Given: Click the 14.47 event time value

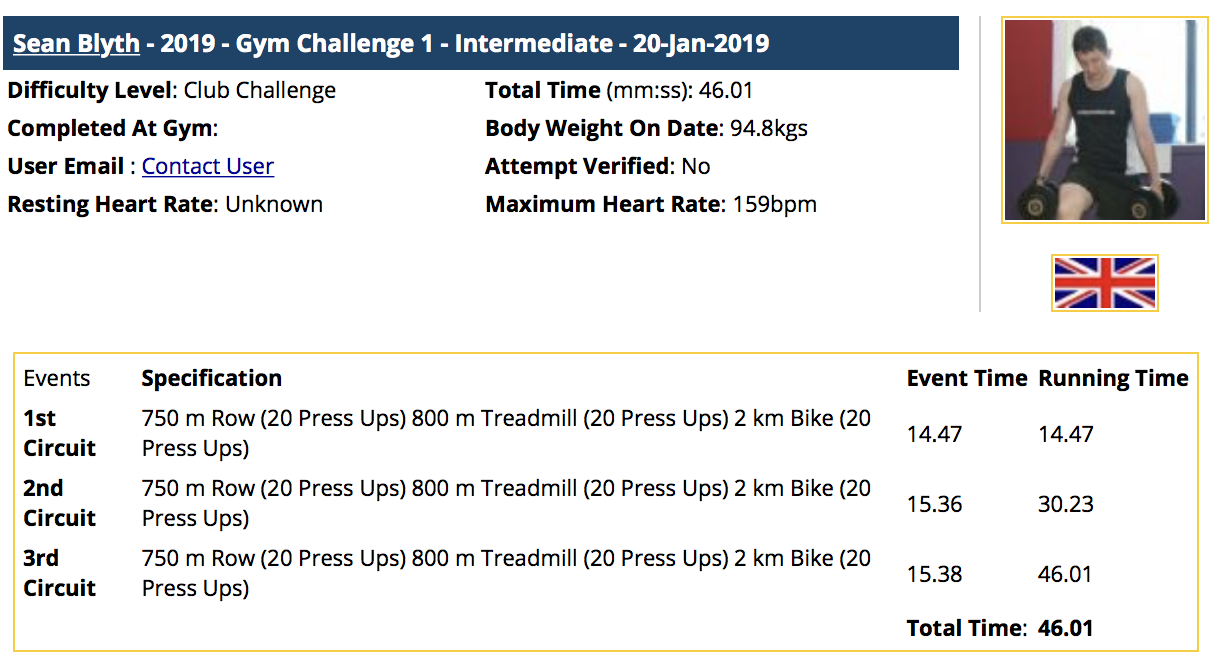Looking at the screenshot, I should (934, 434).
